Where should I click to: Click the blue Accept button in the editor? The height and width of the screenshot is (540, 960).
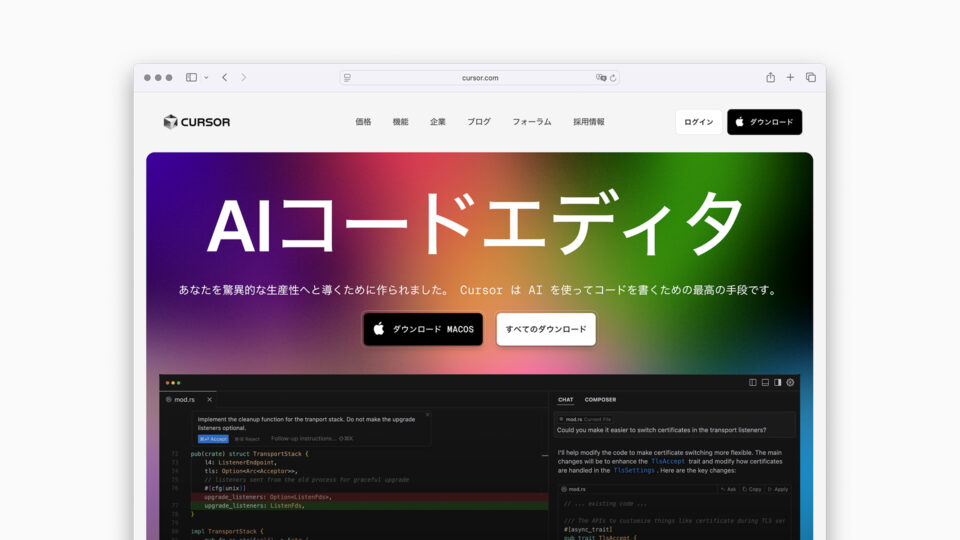click(213, 439)
